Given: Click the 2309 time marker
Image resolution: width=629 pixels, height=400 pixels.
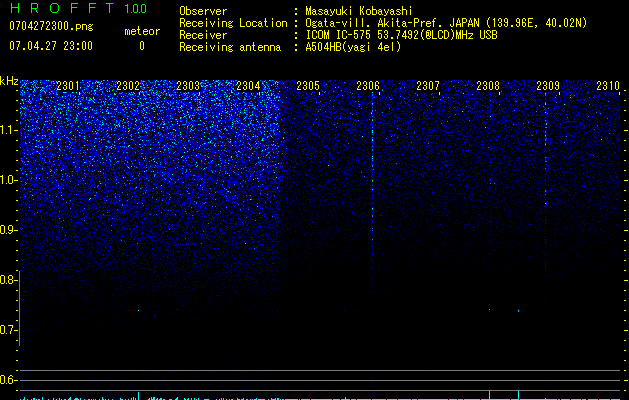Looking at the screenshot, I should [x=548, y=86].
